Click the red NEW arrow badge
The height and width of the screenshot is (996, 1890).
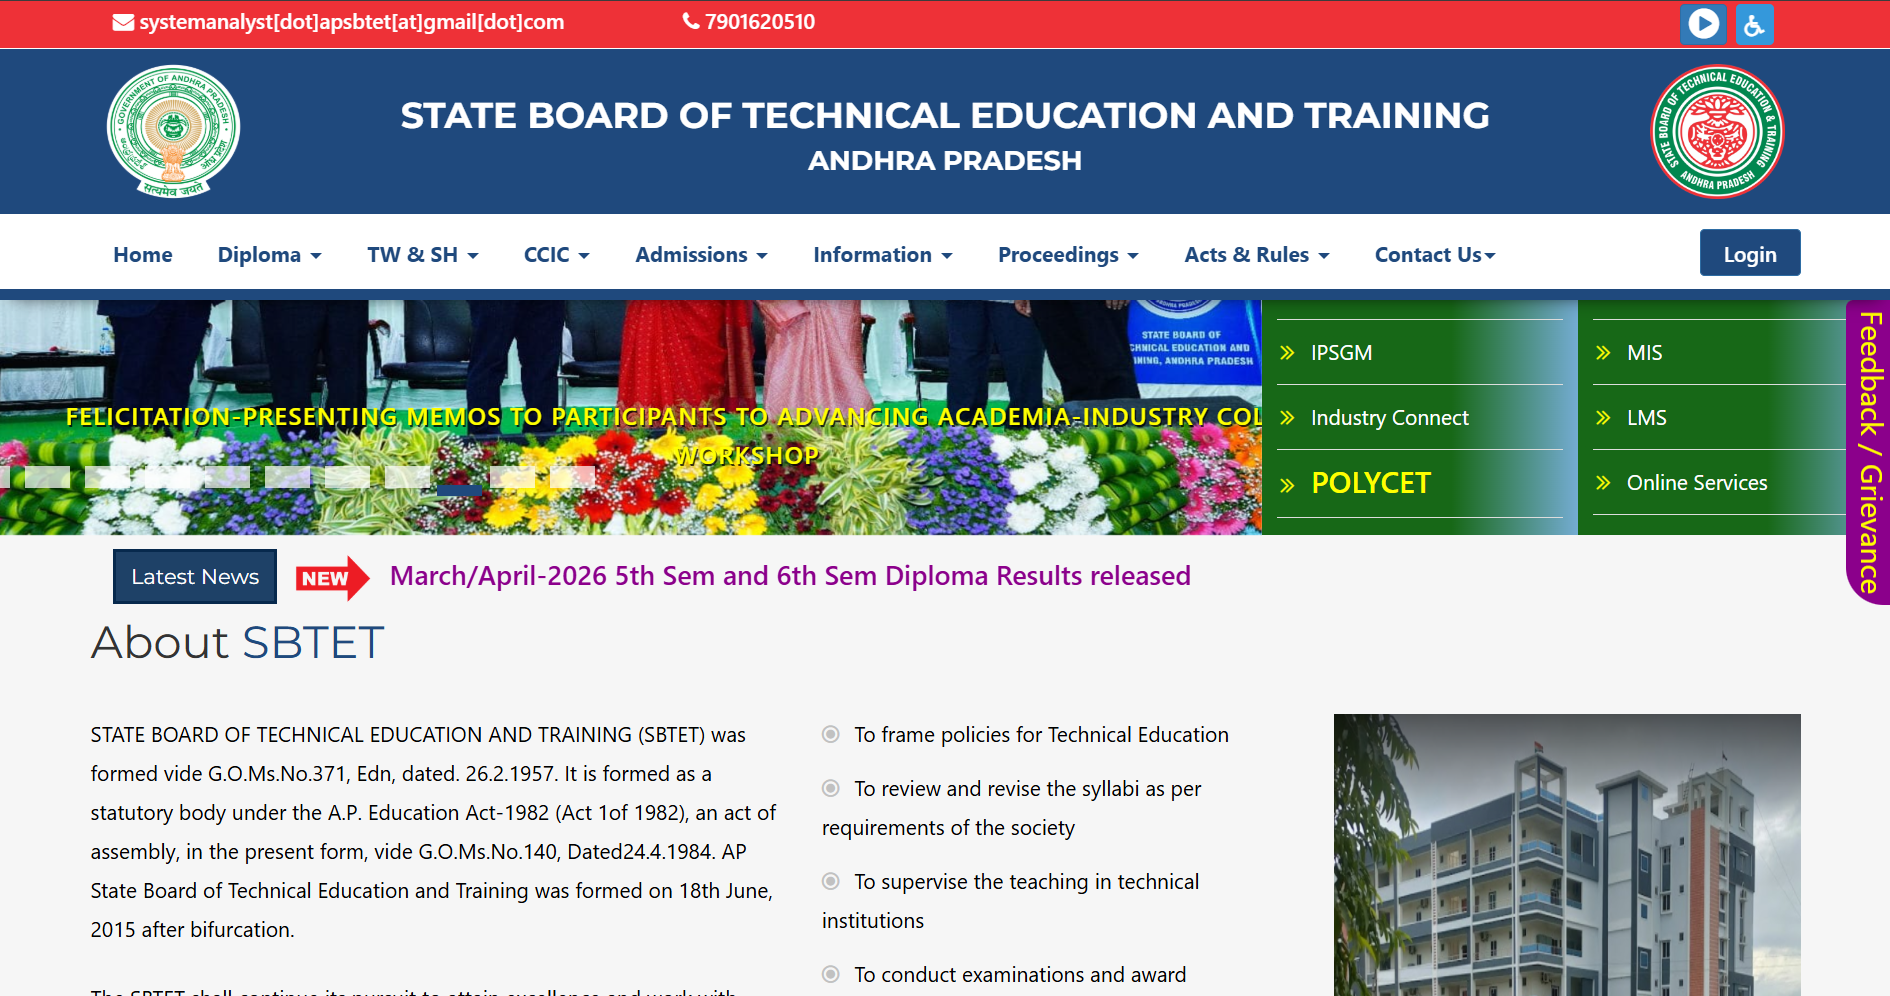[x=333, y=578]
